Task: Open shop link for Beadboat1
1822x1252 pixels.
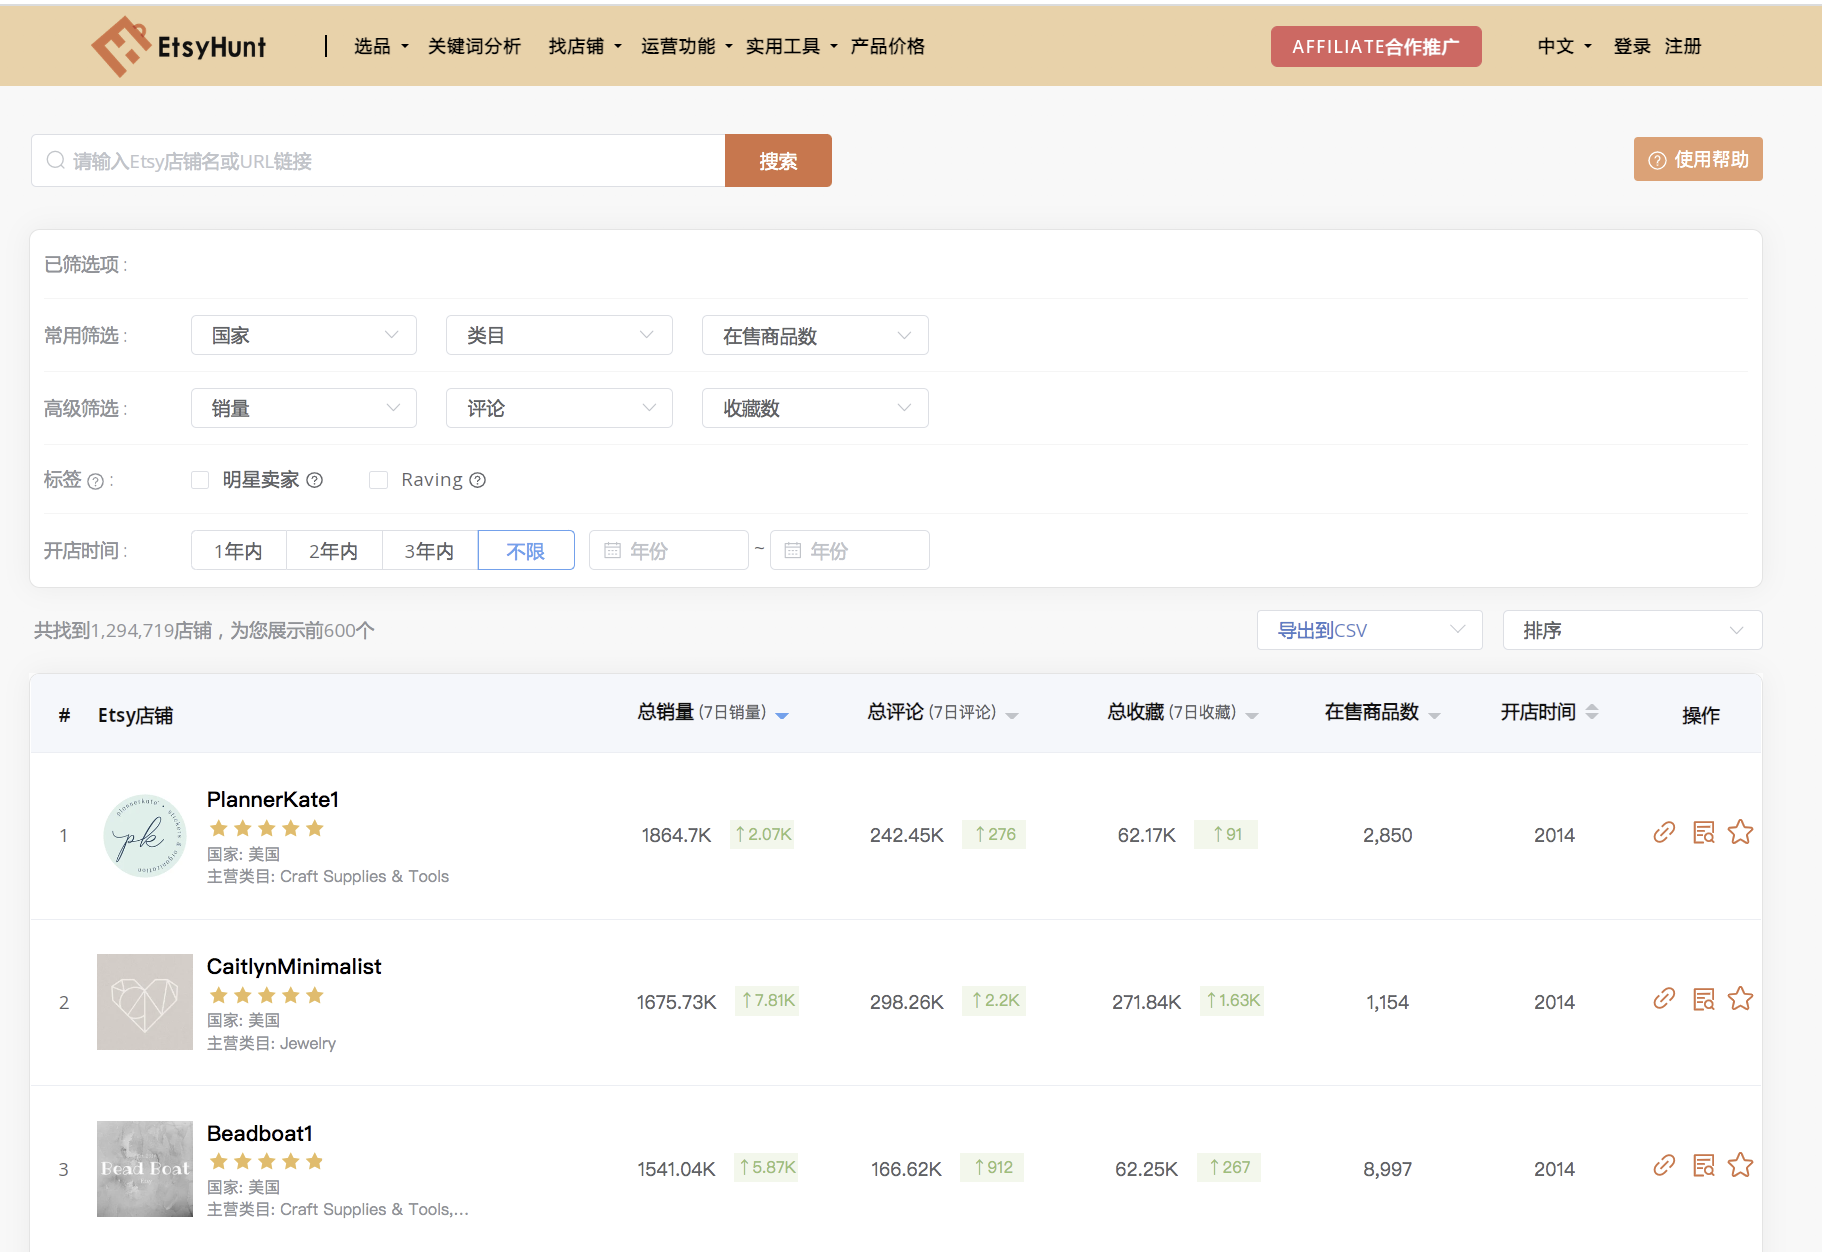Action: 1664,1165
